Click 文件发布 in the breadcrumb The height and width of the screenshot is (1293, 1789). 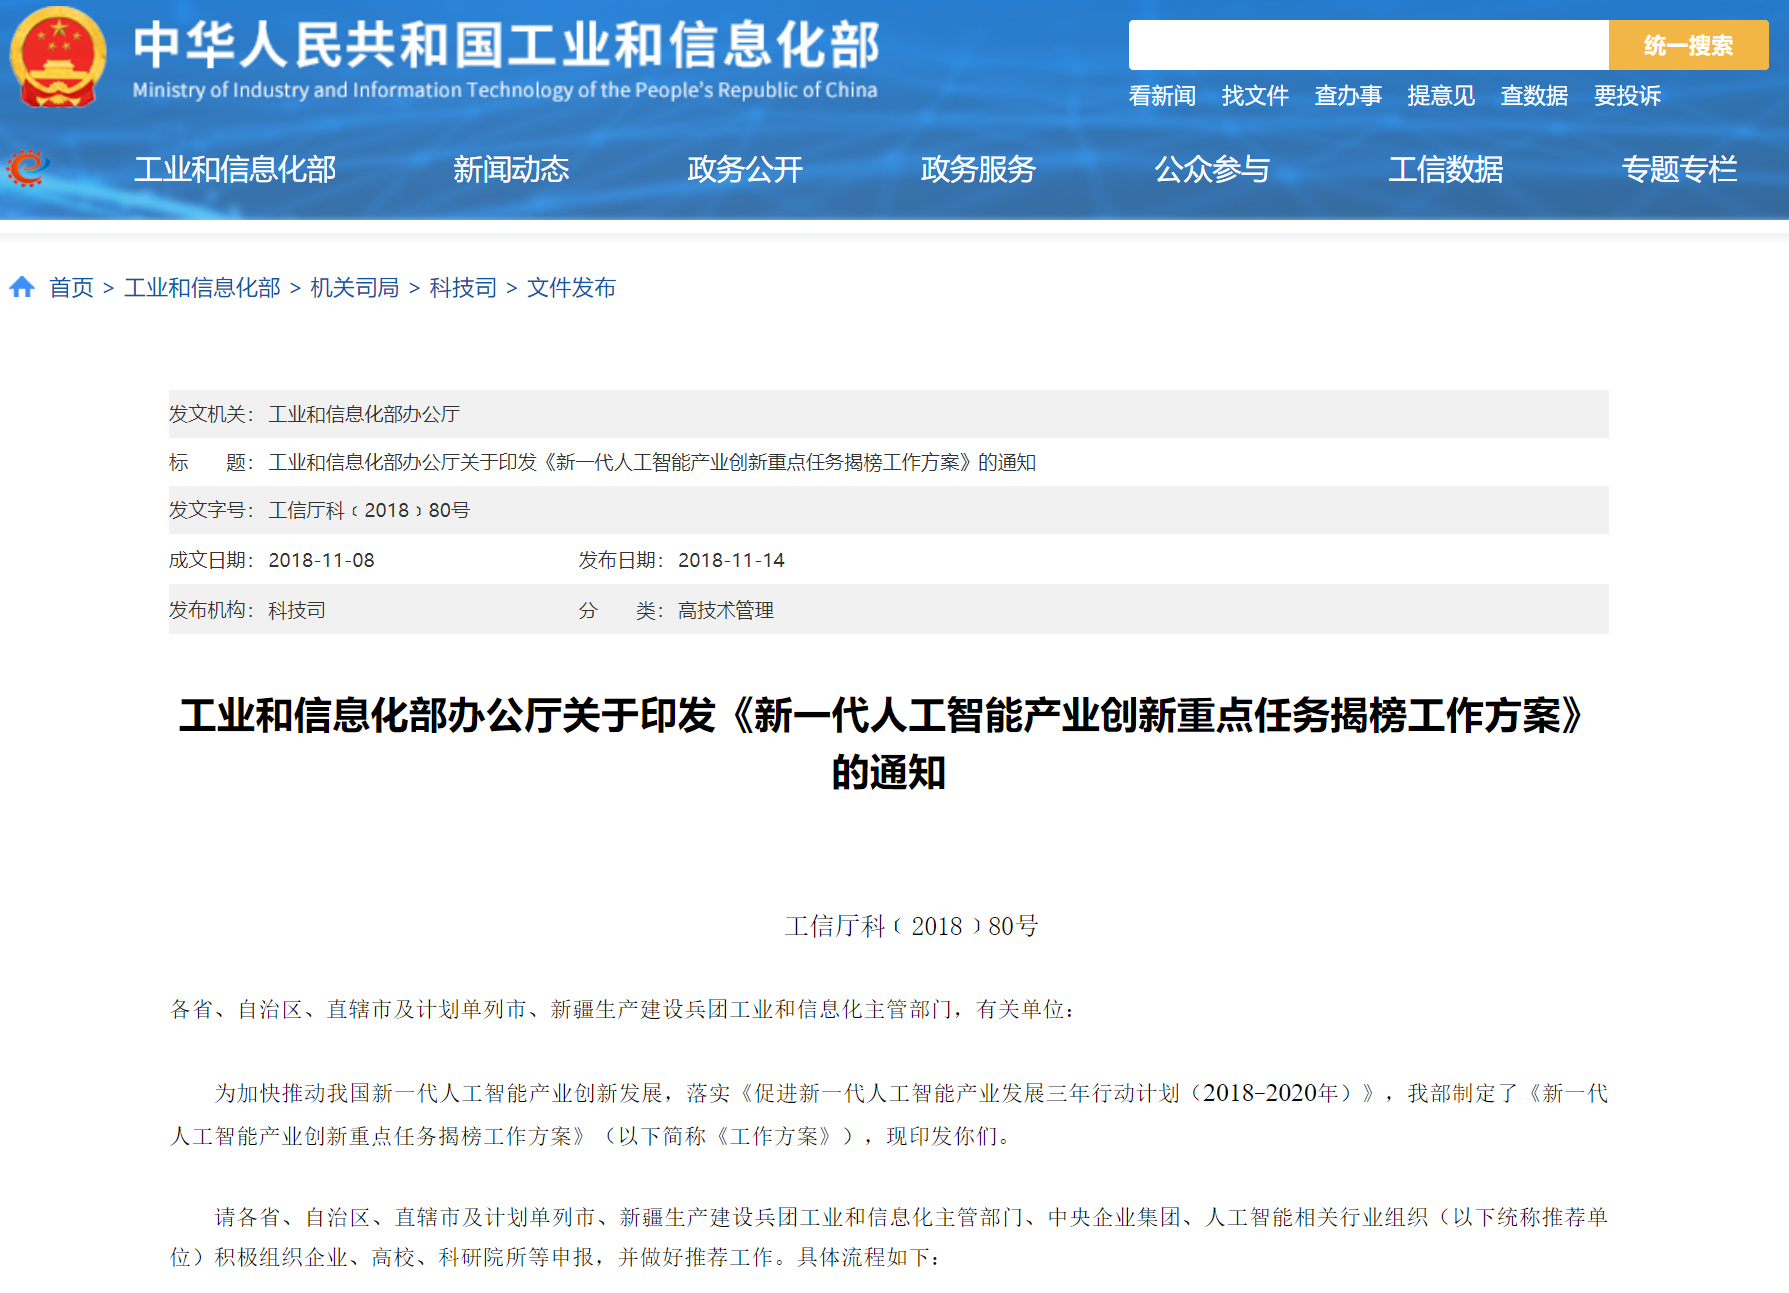[571, 288]
